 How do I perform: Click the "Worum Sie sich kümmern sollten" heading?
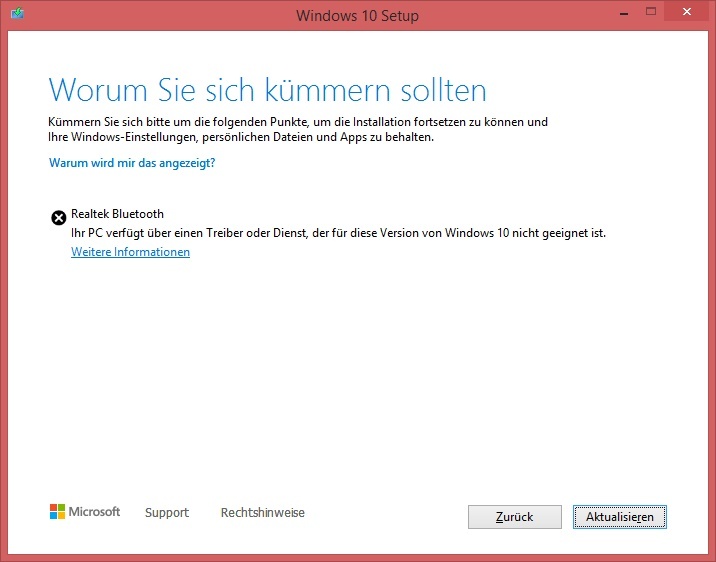coord(268,90)
